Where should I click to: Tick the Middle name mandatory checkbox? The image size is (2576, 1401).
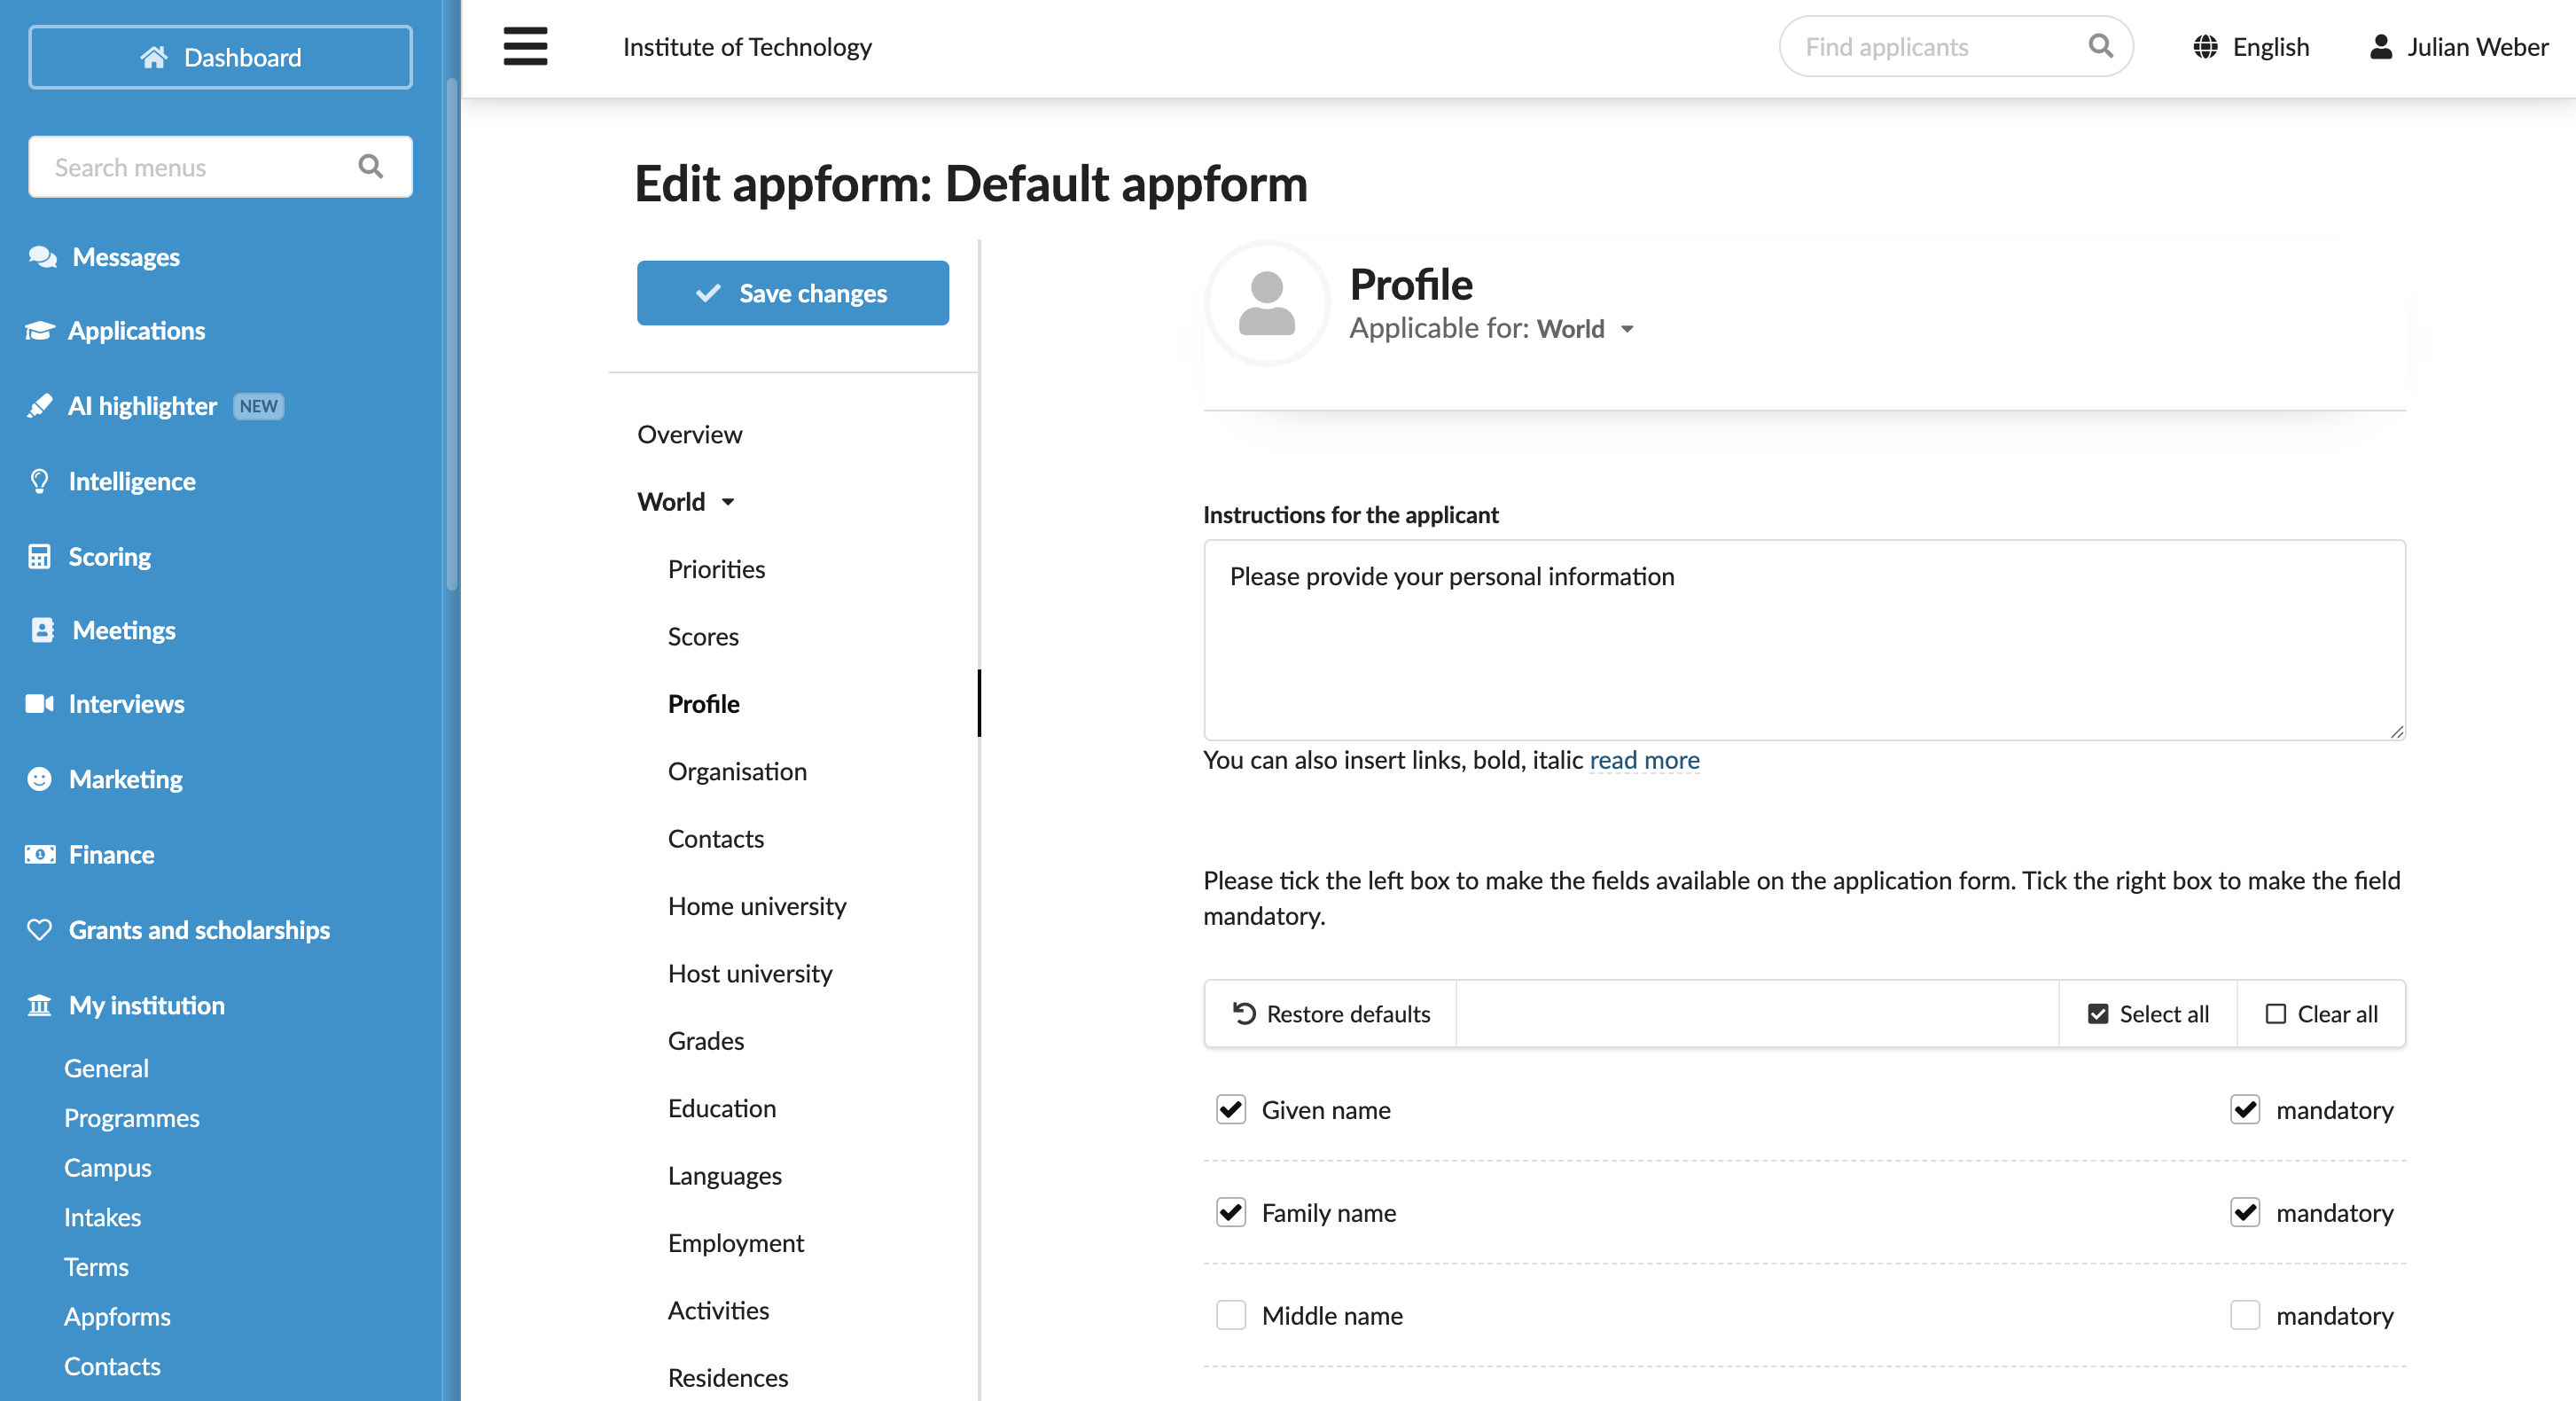point(2245,1315)
